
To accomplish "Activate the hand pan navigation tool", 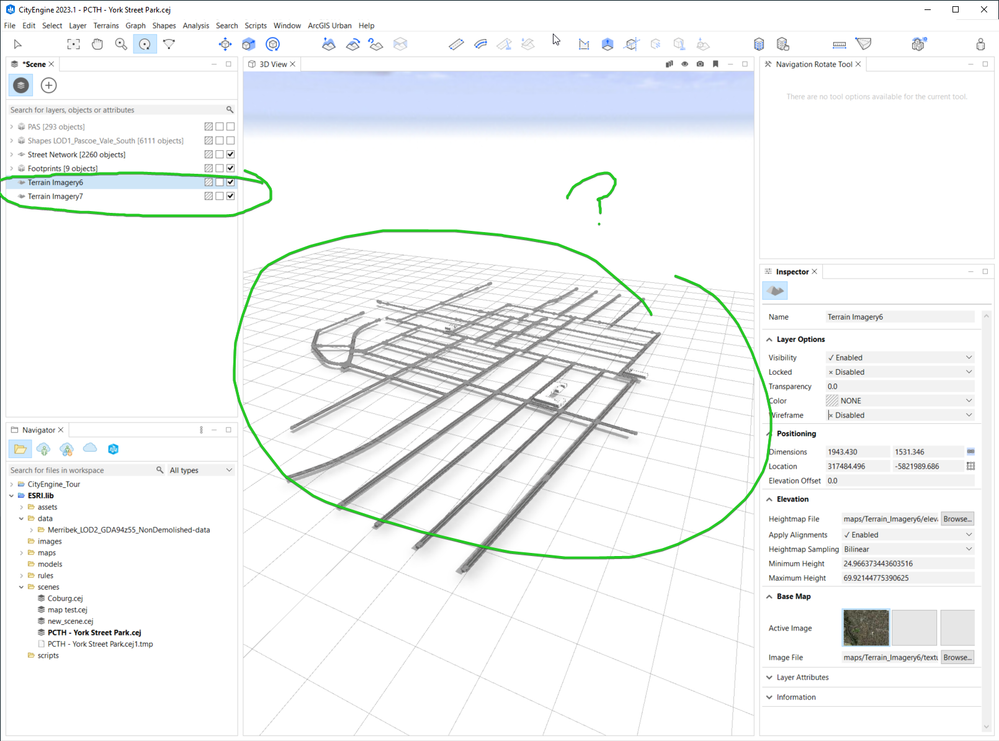I will [97, 44].
